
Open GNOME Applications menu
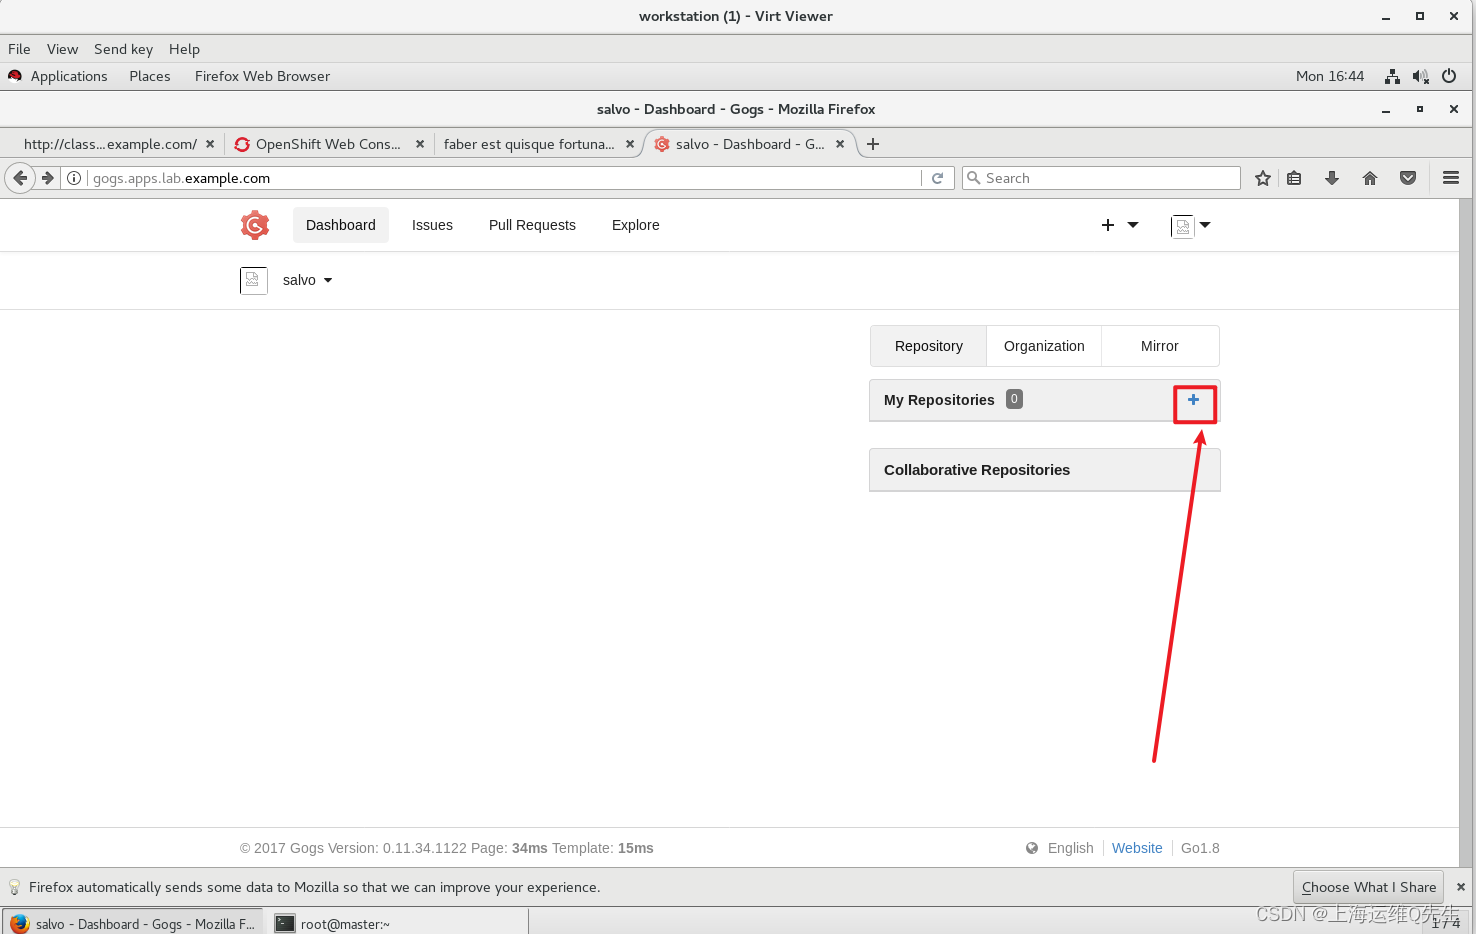pos(58,76)
